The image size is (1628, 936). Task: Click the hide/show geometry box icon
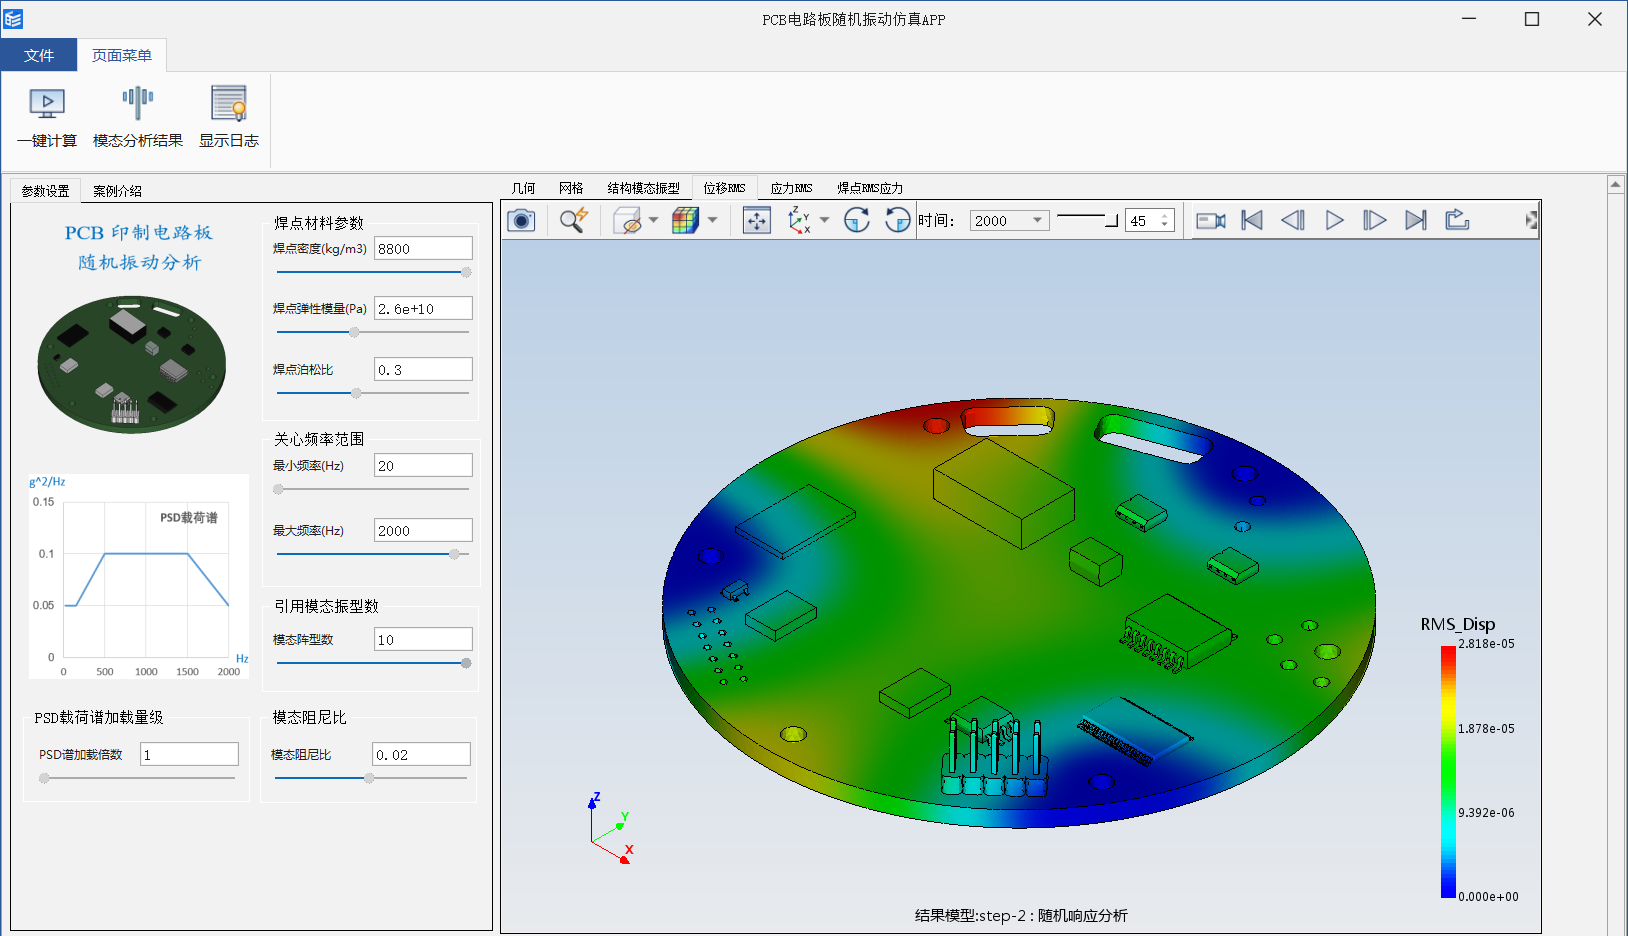pos(627,220)
